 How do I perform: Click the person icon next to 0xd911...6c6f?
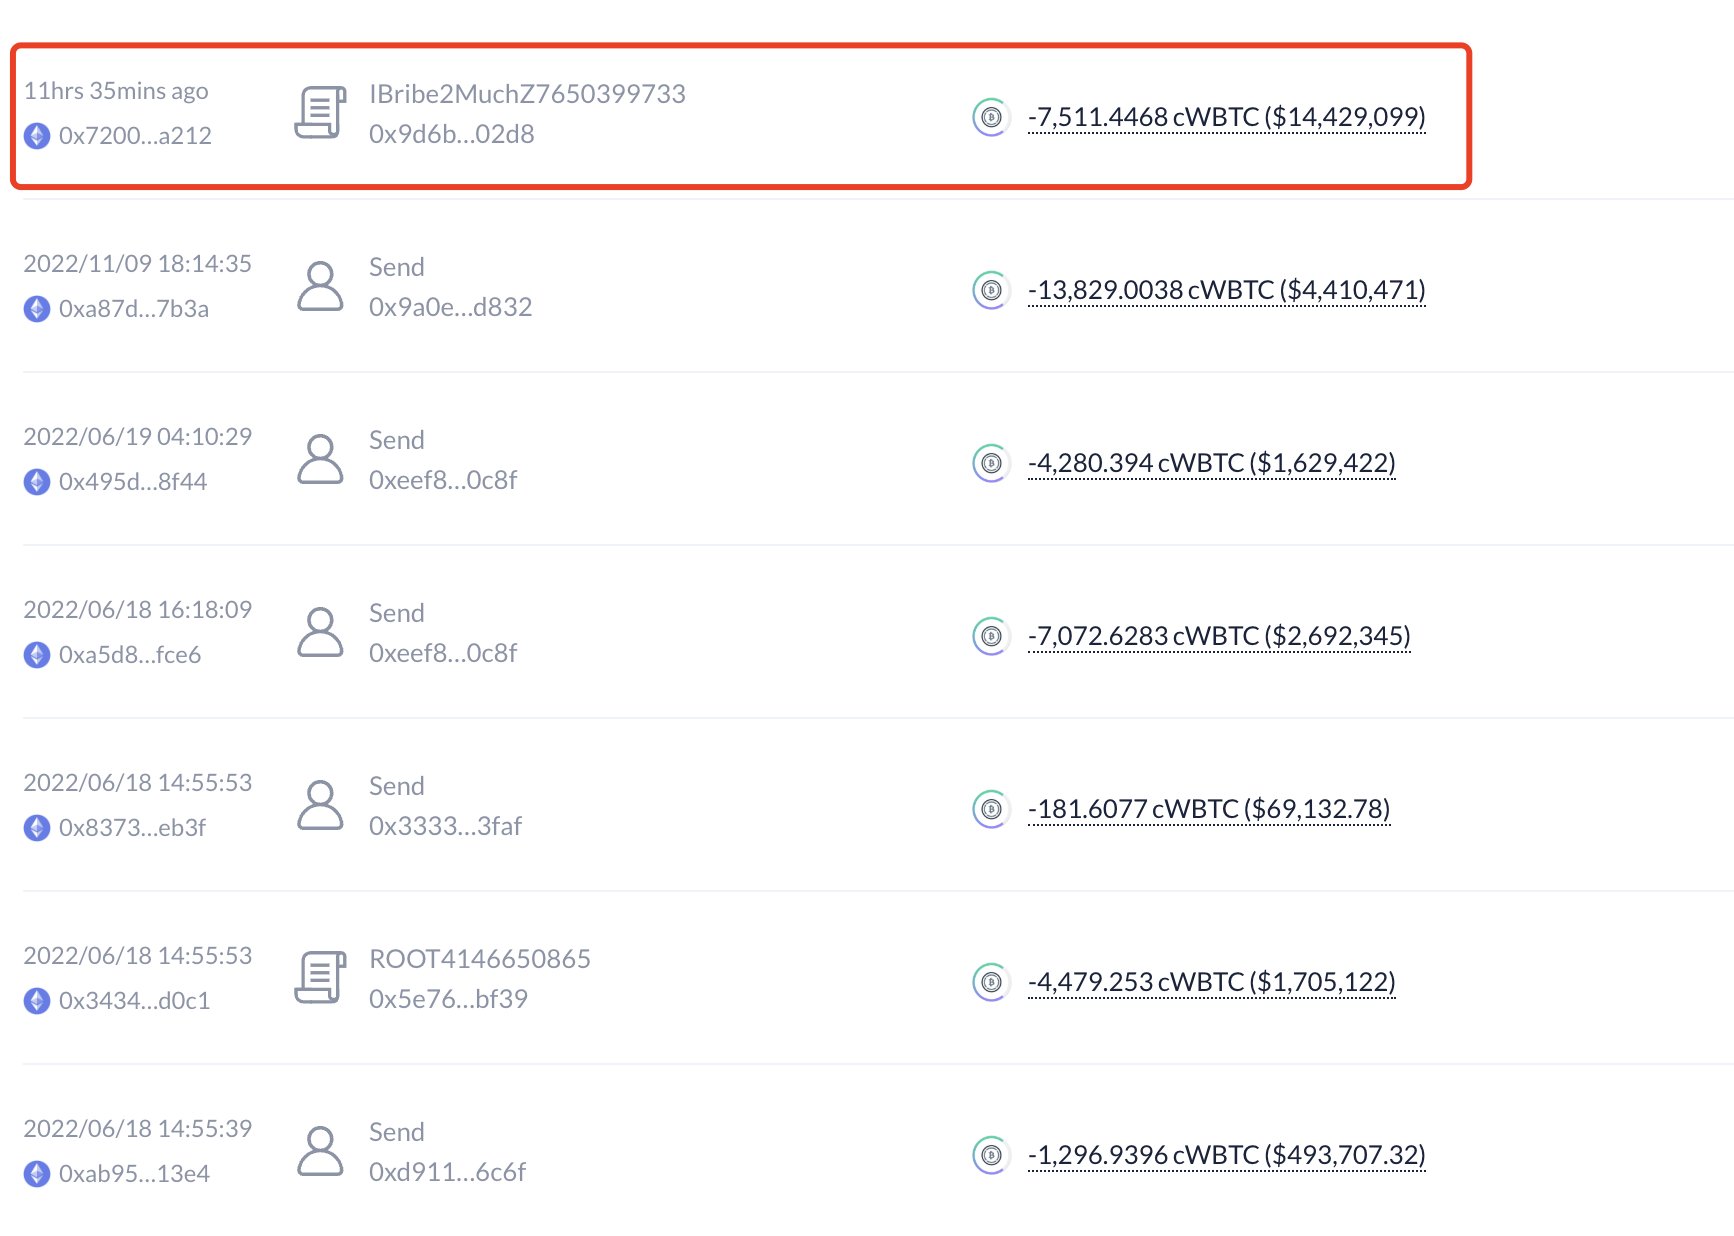point(320,1151)
